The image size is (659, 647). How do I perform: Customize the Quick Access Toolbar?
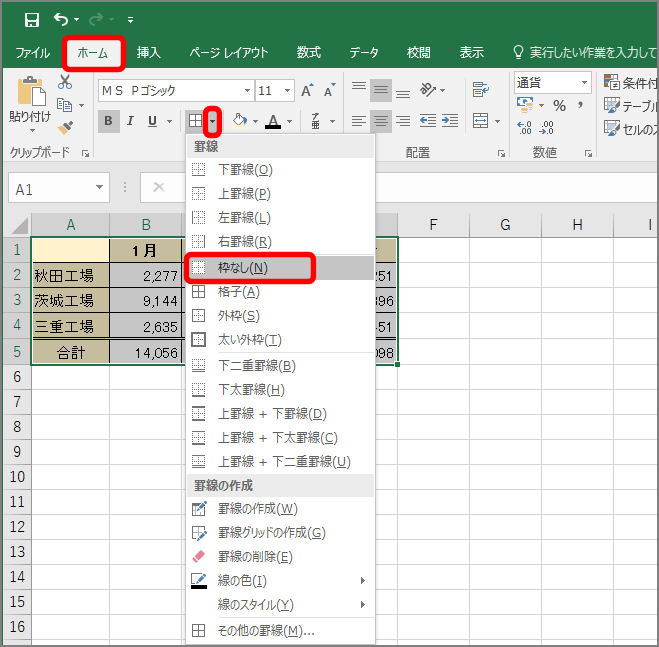131,20
